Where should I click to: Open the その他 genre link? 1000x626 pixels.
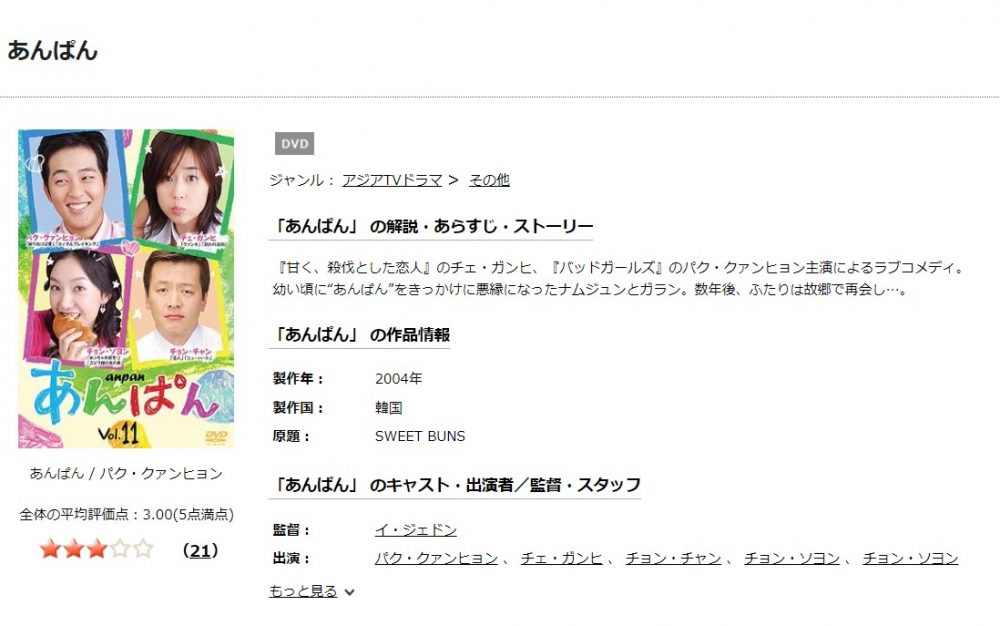tap(489, 180)
